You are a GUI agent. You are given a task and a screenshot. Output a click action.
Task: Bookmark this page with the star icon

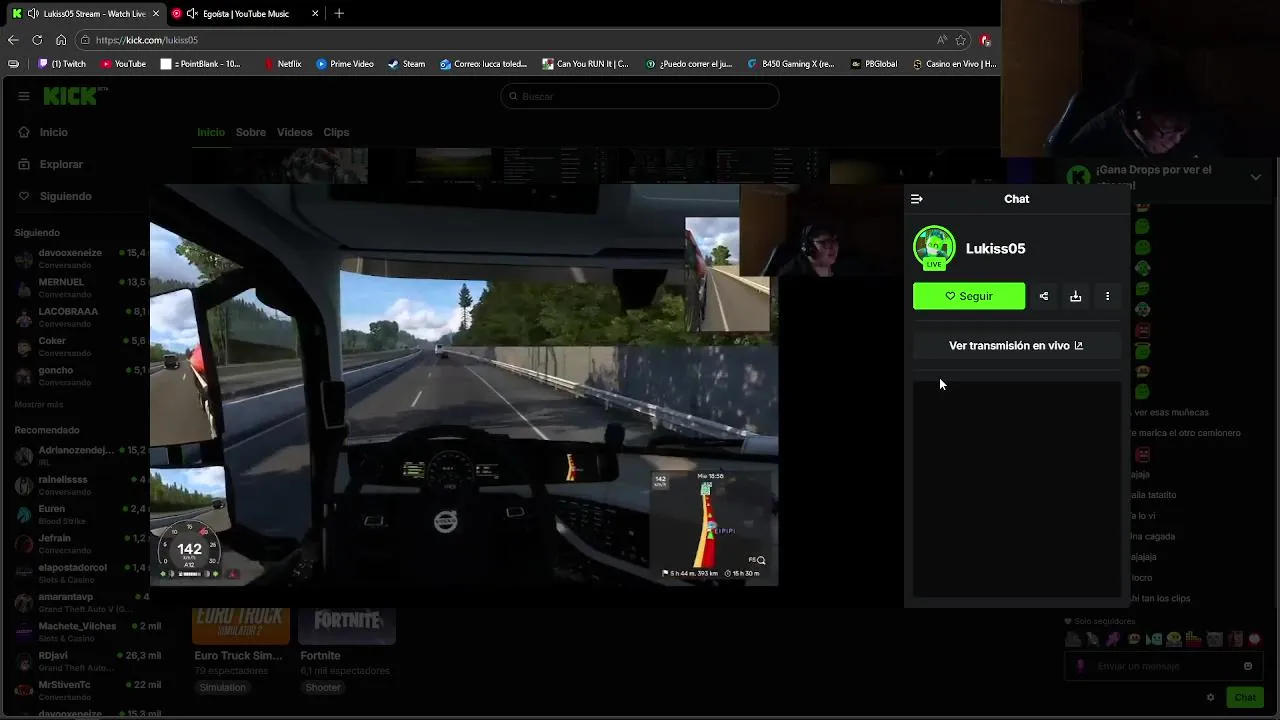tap(961, 40)
